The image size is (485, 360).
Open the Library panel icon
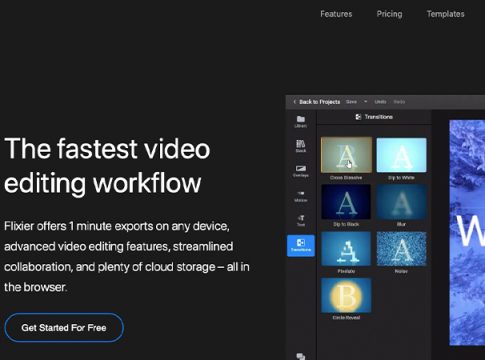click(x=301, y=121)
